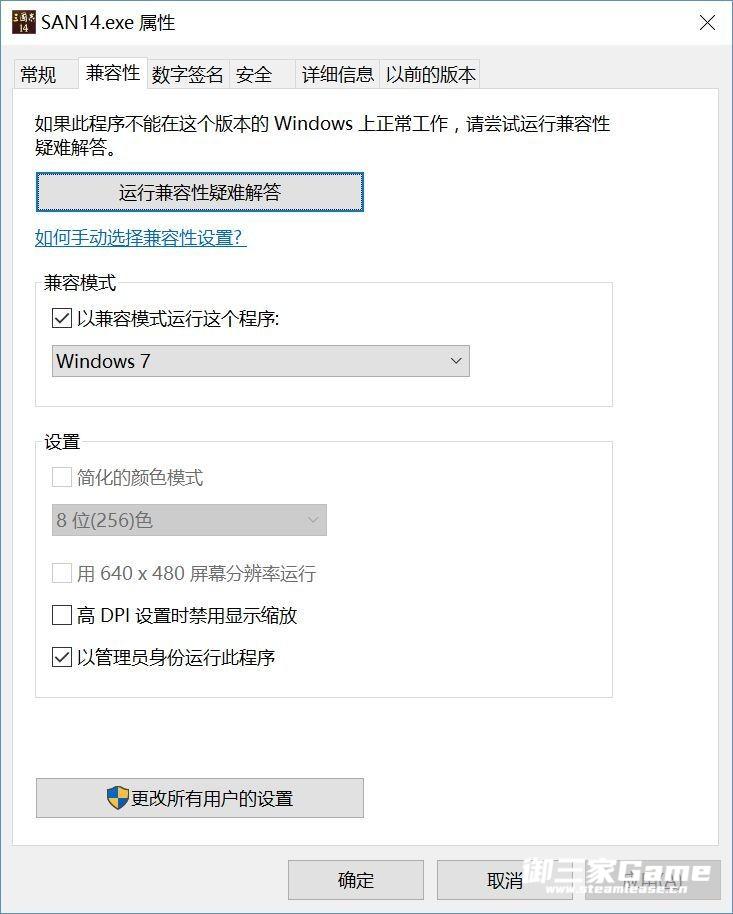733x914 pixels.
Task: Check 用 640 x 480 屏幕分辨率运行 option
Action: coord(62,574)
